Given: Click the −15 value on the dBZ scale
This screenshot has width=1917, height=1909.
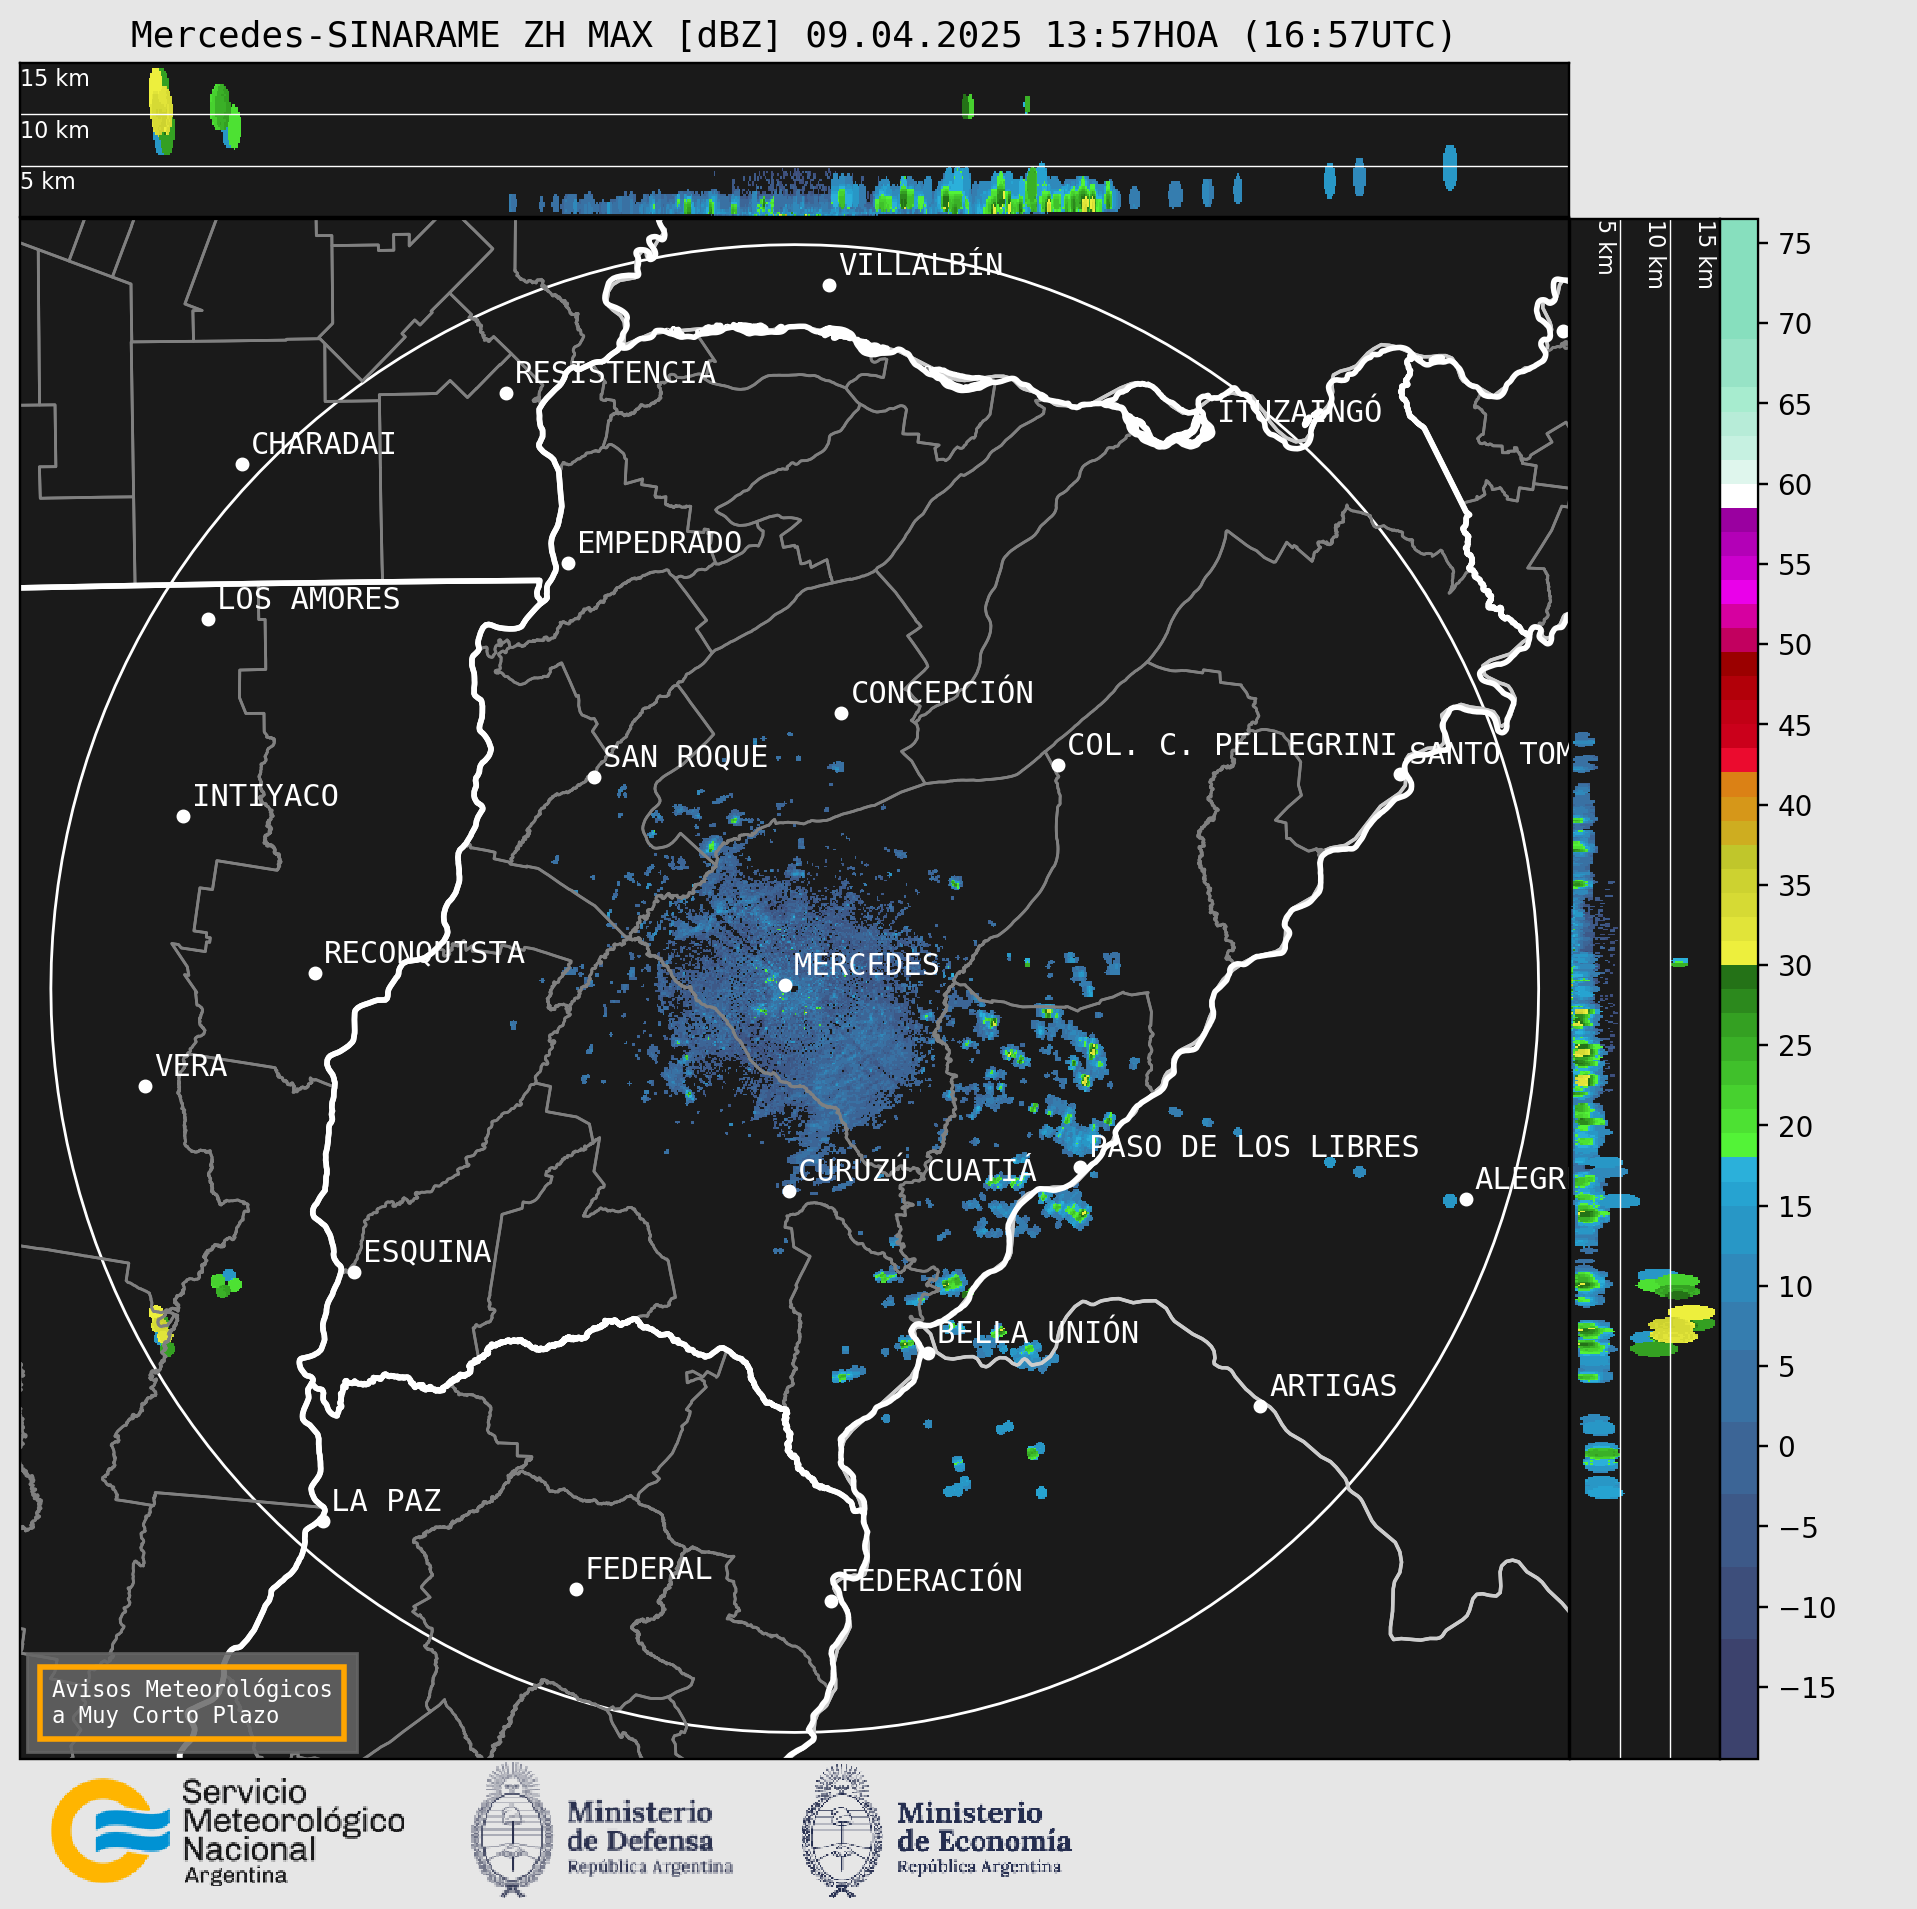Looking at the screenshot, I should [1807, 1688].
